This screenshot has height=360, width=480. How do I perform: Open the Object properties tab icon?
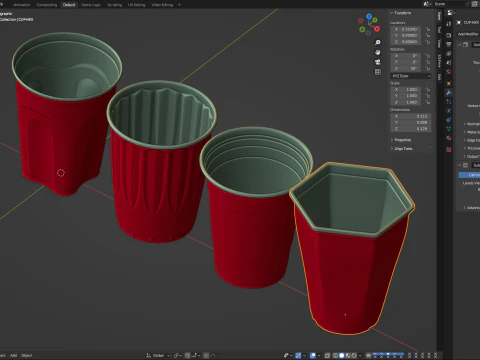coord(449,83)
